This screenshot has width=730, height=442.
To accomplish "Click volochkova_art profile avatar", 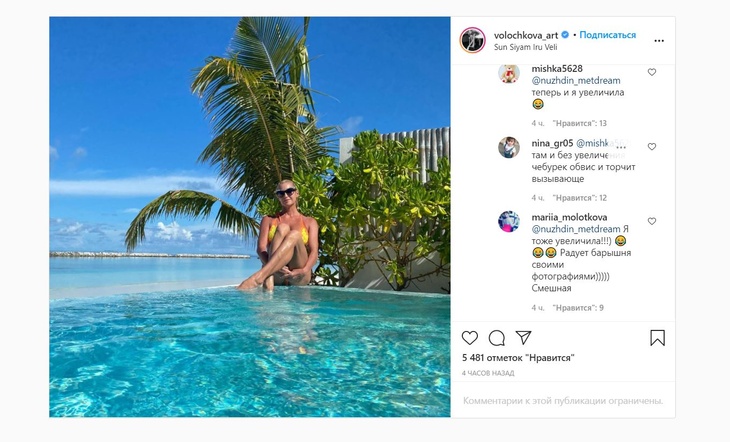I will click(x=472, y=40).
